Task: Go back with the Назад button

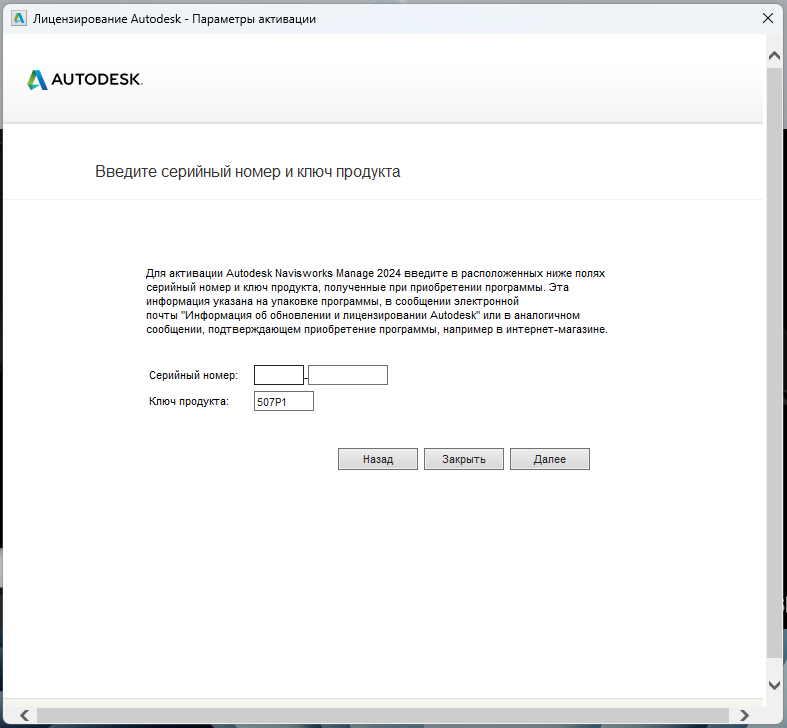Action: click(378, 459)
